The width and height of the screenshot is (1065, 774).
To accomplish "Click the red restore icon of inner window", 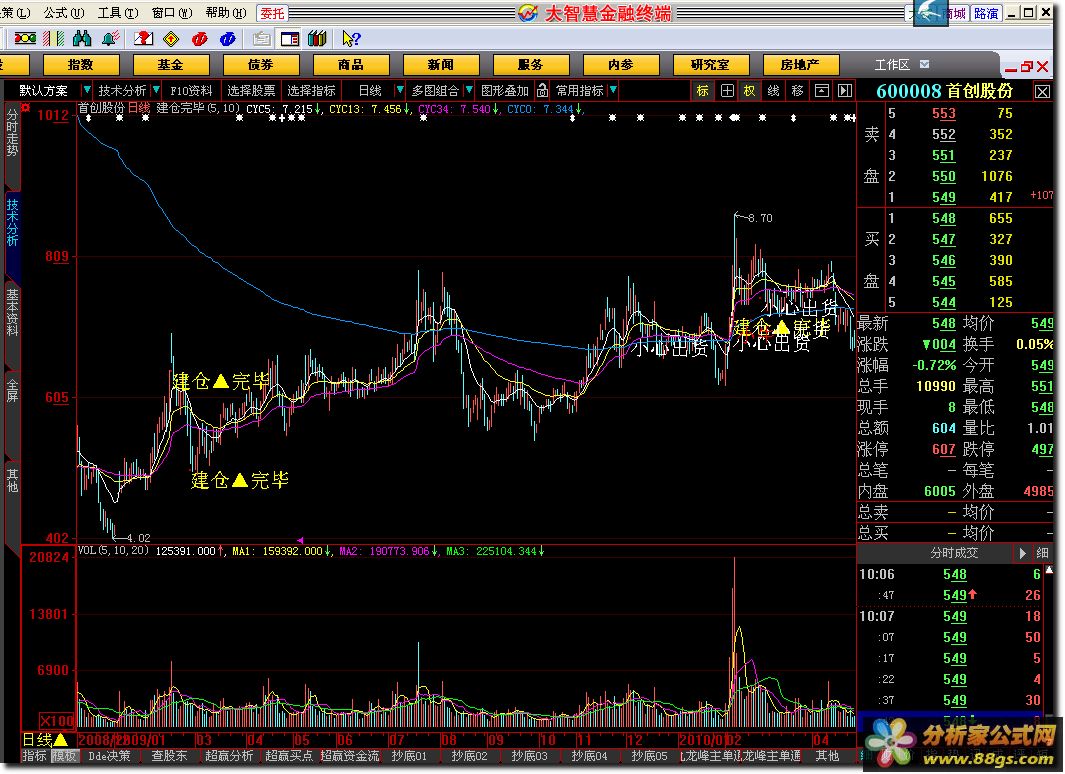I will 1026,67.
